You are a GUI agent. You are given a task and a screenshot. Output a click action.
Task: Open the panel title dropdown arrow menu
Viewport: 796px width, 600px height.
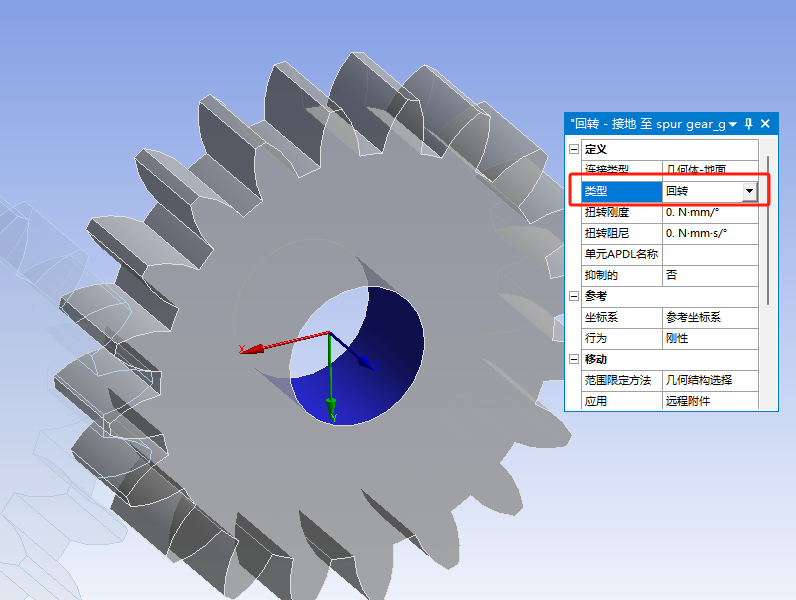pyautogui.click(x=733, y=124)
